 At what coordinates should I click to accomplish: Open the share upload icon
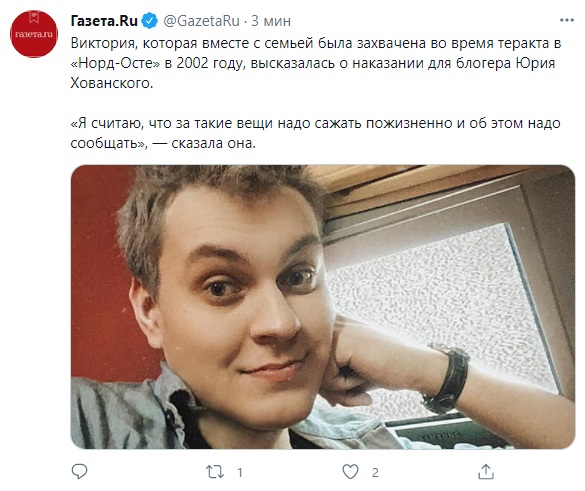(x=486, y=472)
